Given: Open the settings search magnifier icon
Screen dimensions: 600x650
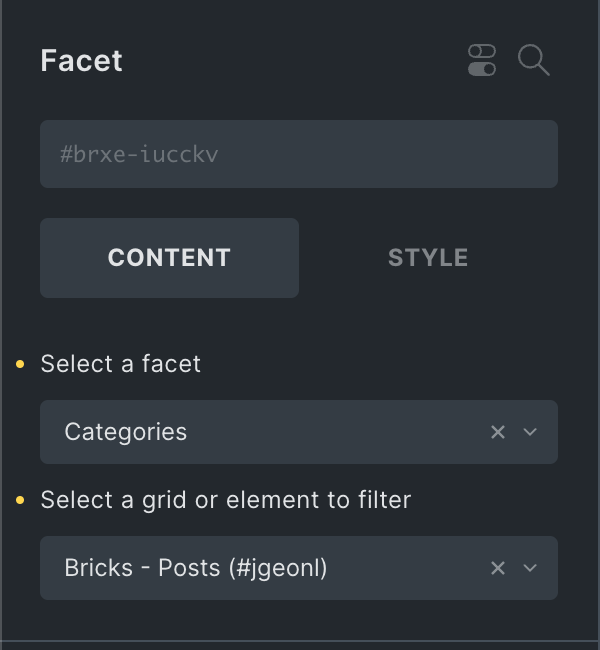Looking at the screenshot, I should [534, 60].
